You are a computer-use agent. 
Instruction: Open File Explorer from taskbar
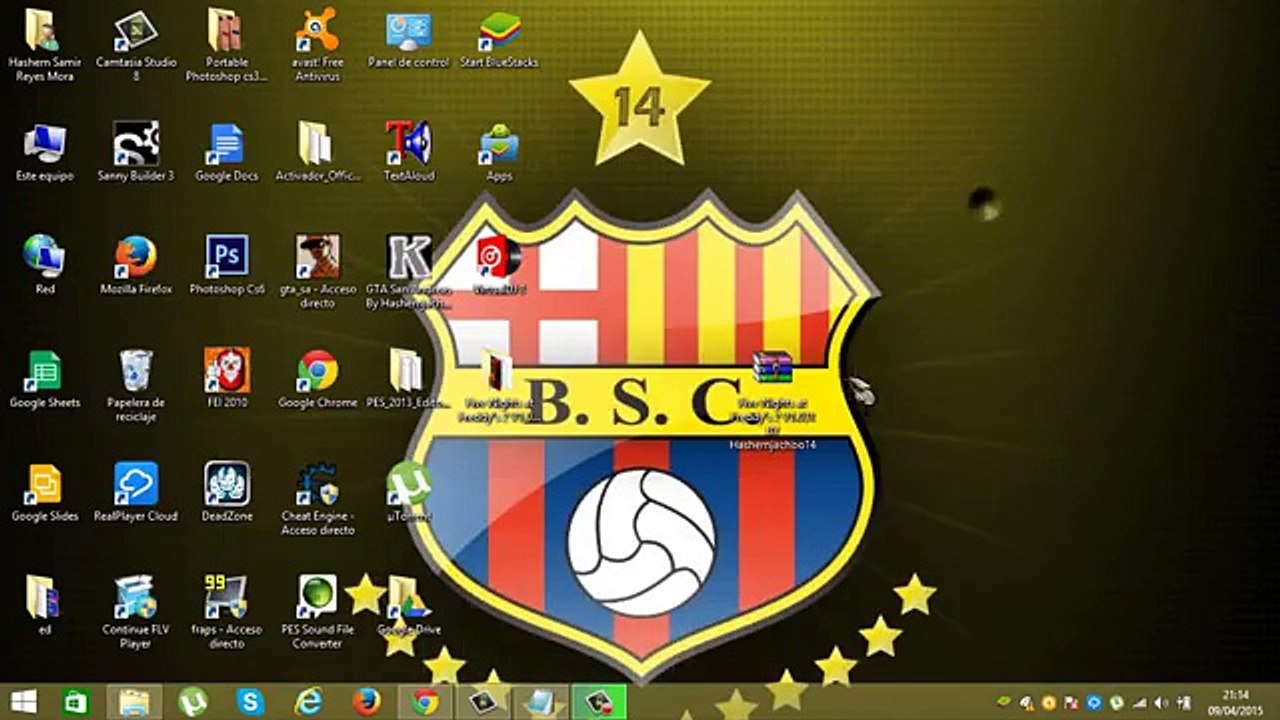[x=134, y=702]
